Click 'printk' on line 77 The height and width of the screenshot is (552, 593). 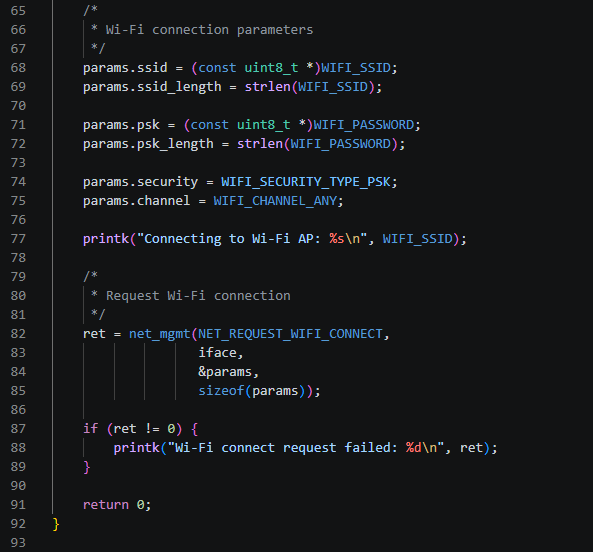tap(106, 239)
